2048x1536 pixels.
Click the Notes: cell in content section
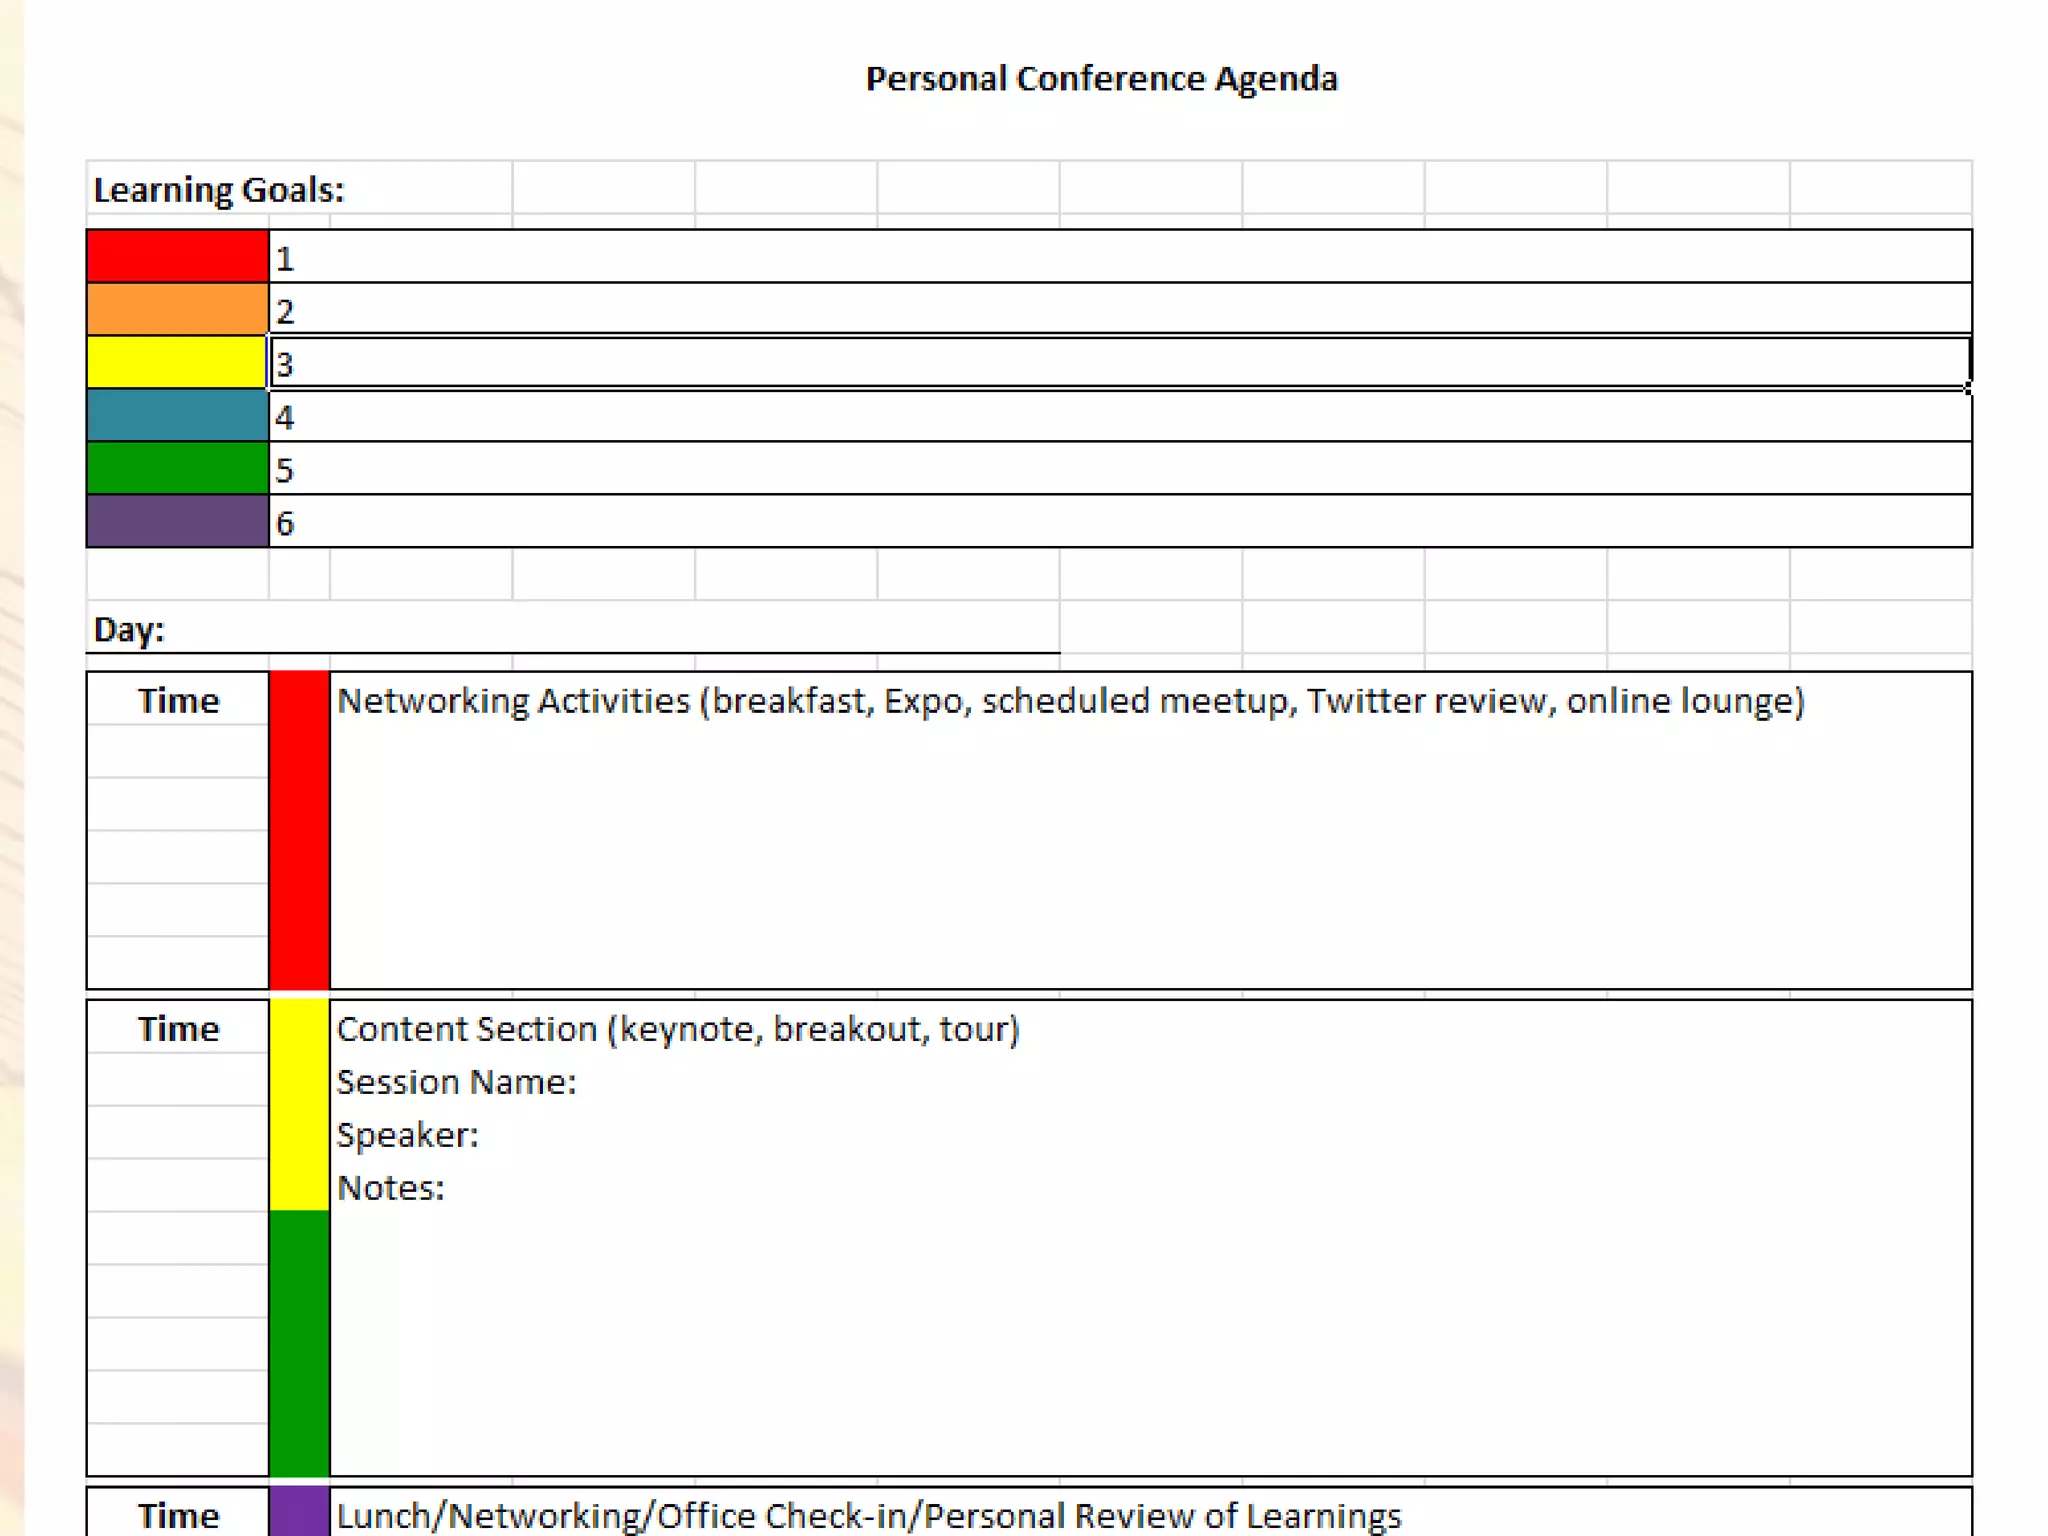coord(391,1188)
